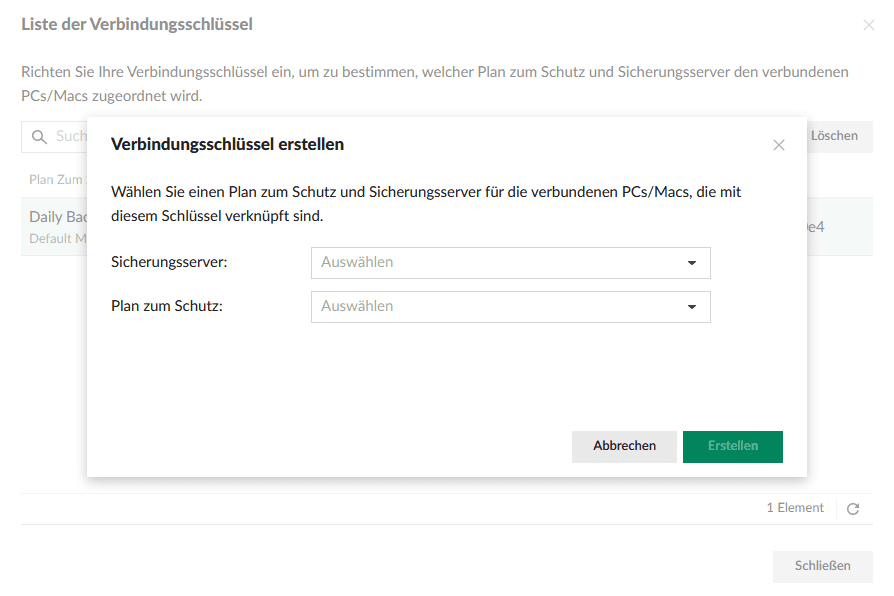This screenshot has width=894, height=596.
Task: Focus the key search input field
Action: click(70, 136)
